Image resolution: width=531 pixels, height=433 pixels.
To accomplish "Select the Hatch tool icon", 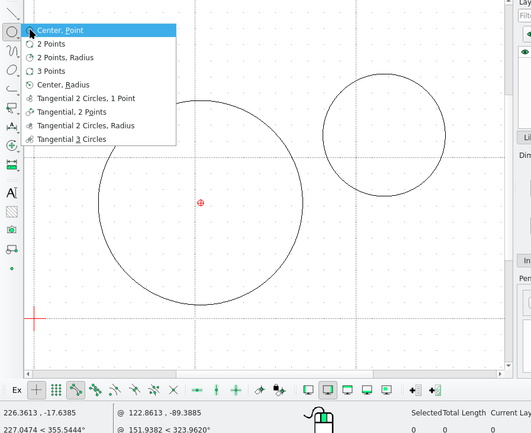I will [12, 212].
